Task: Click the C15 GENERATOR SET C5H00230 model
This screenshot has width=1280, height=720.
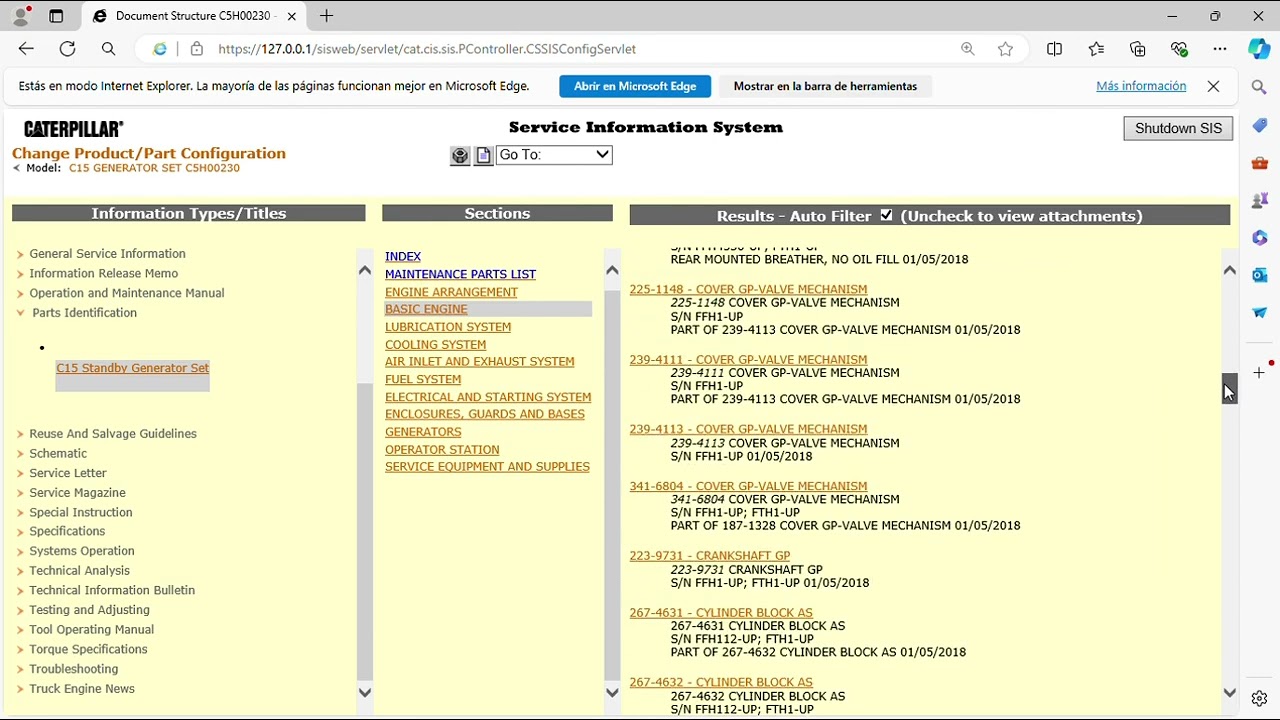Action: coord(154,168)
